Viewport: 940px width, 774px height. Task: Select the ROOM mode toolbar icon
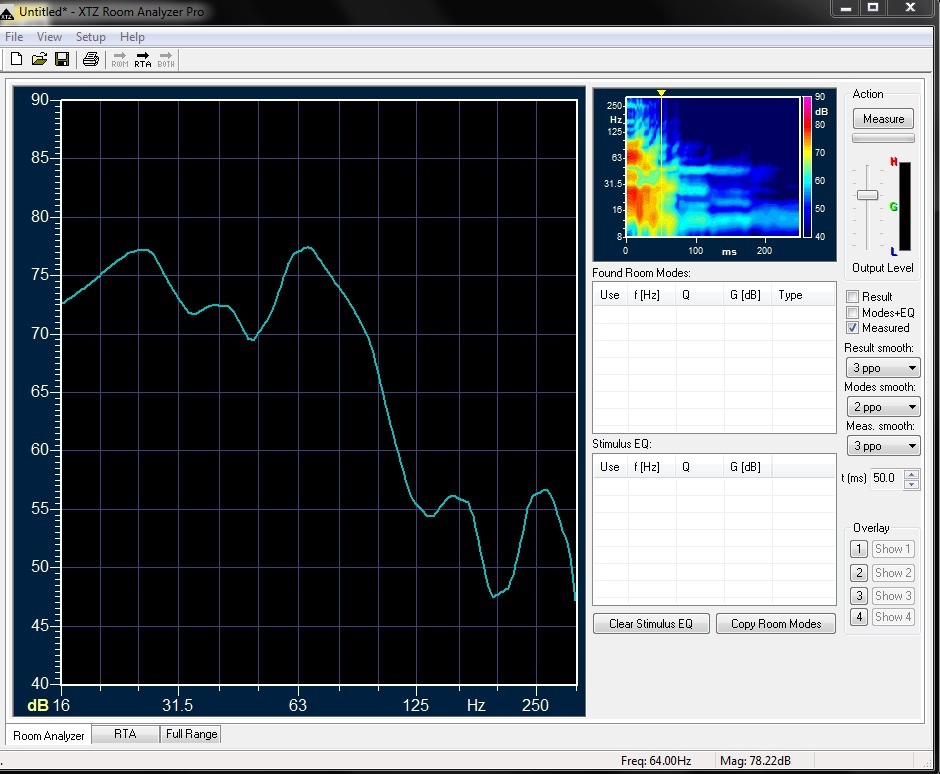[119, 59]
